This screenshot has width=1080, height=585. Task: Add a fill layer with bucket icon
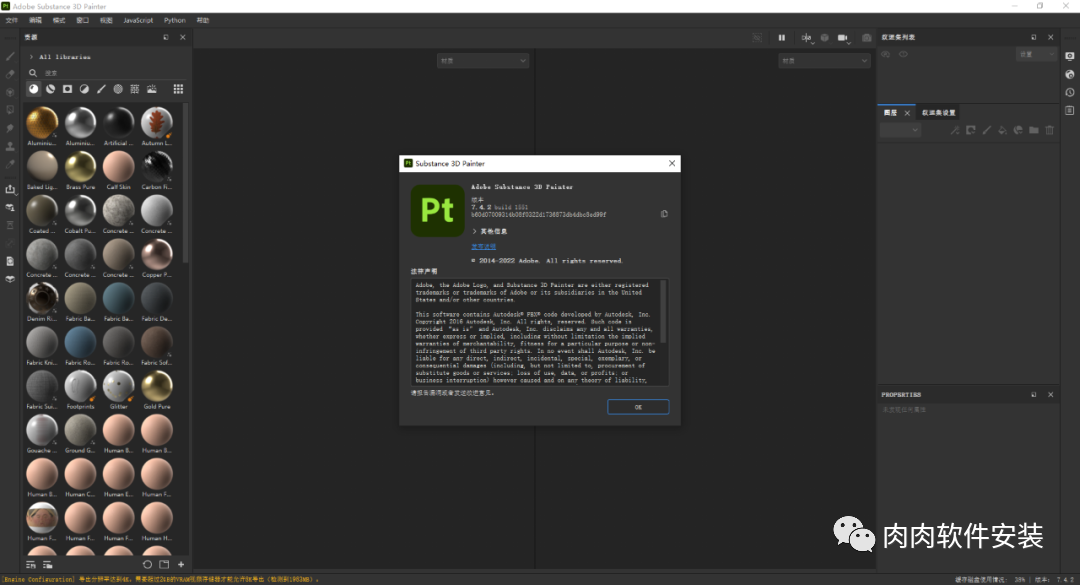coord(1002,130)
